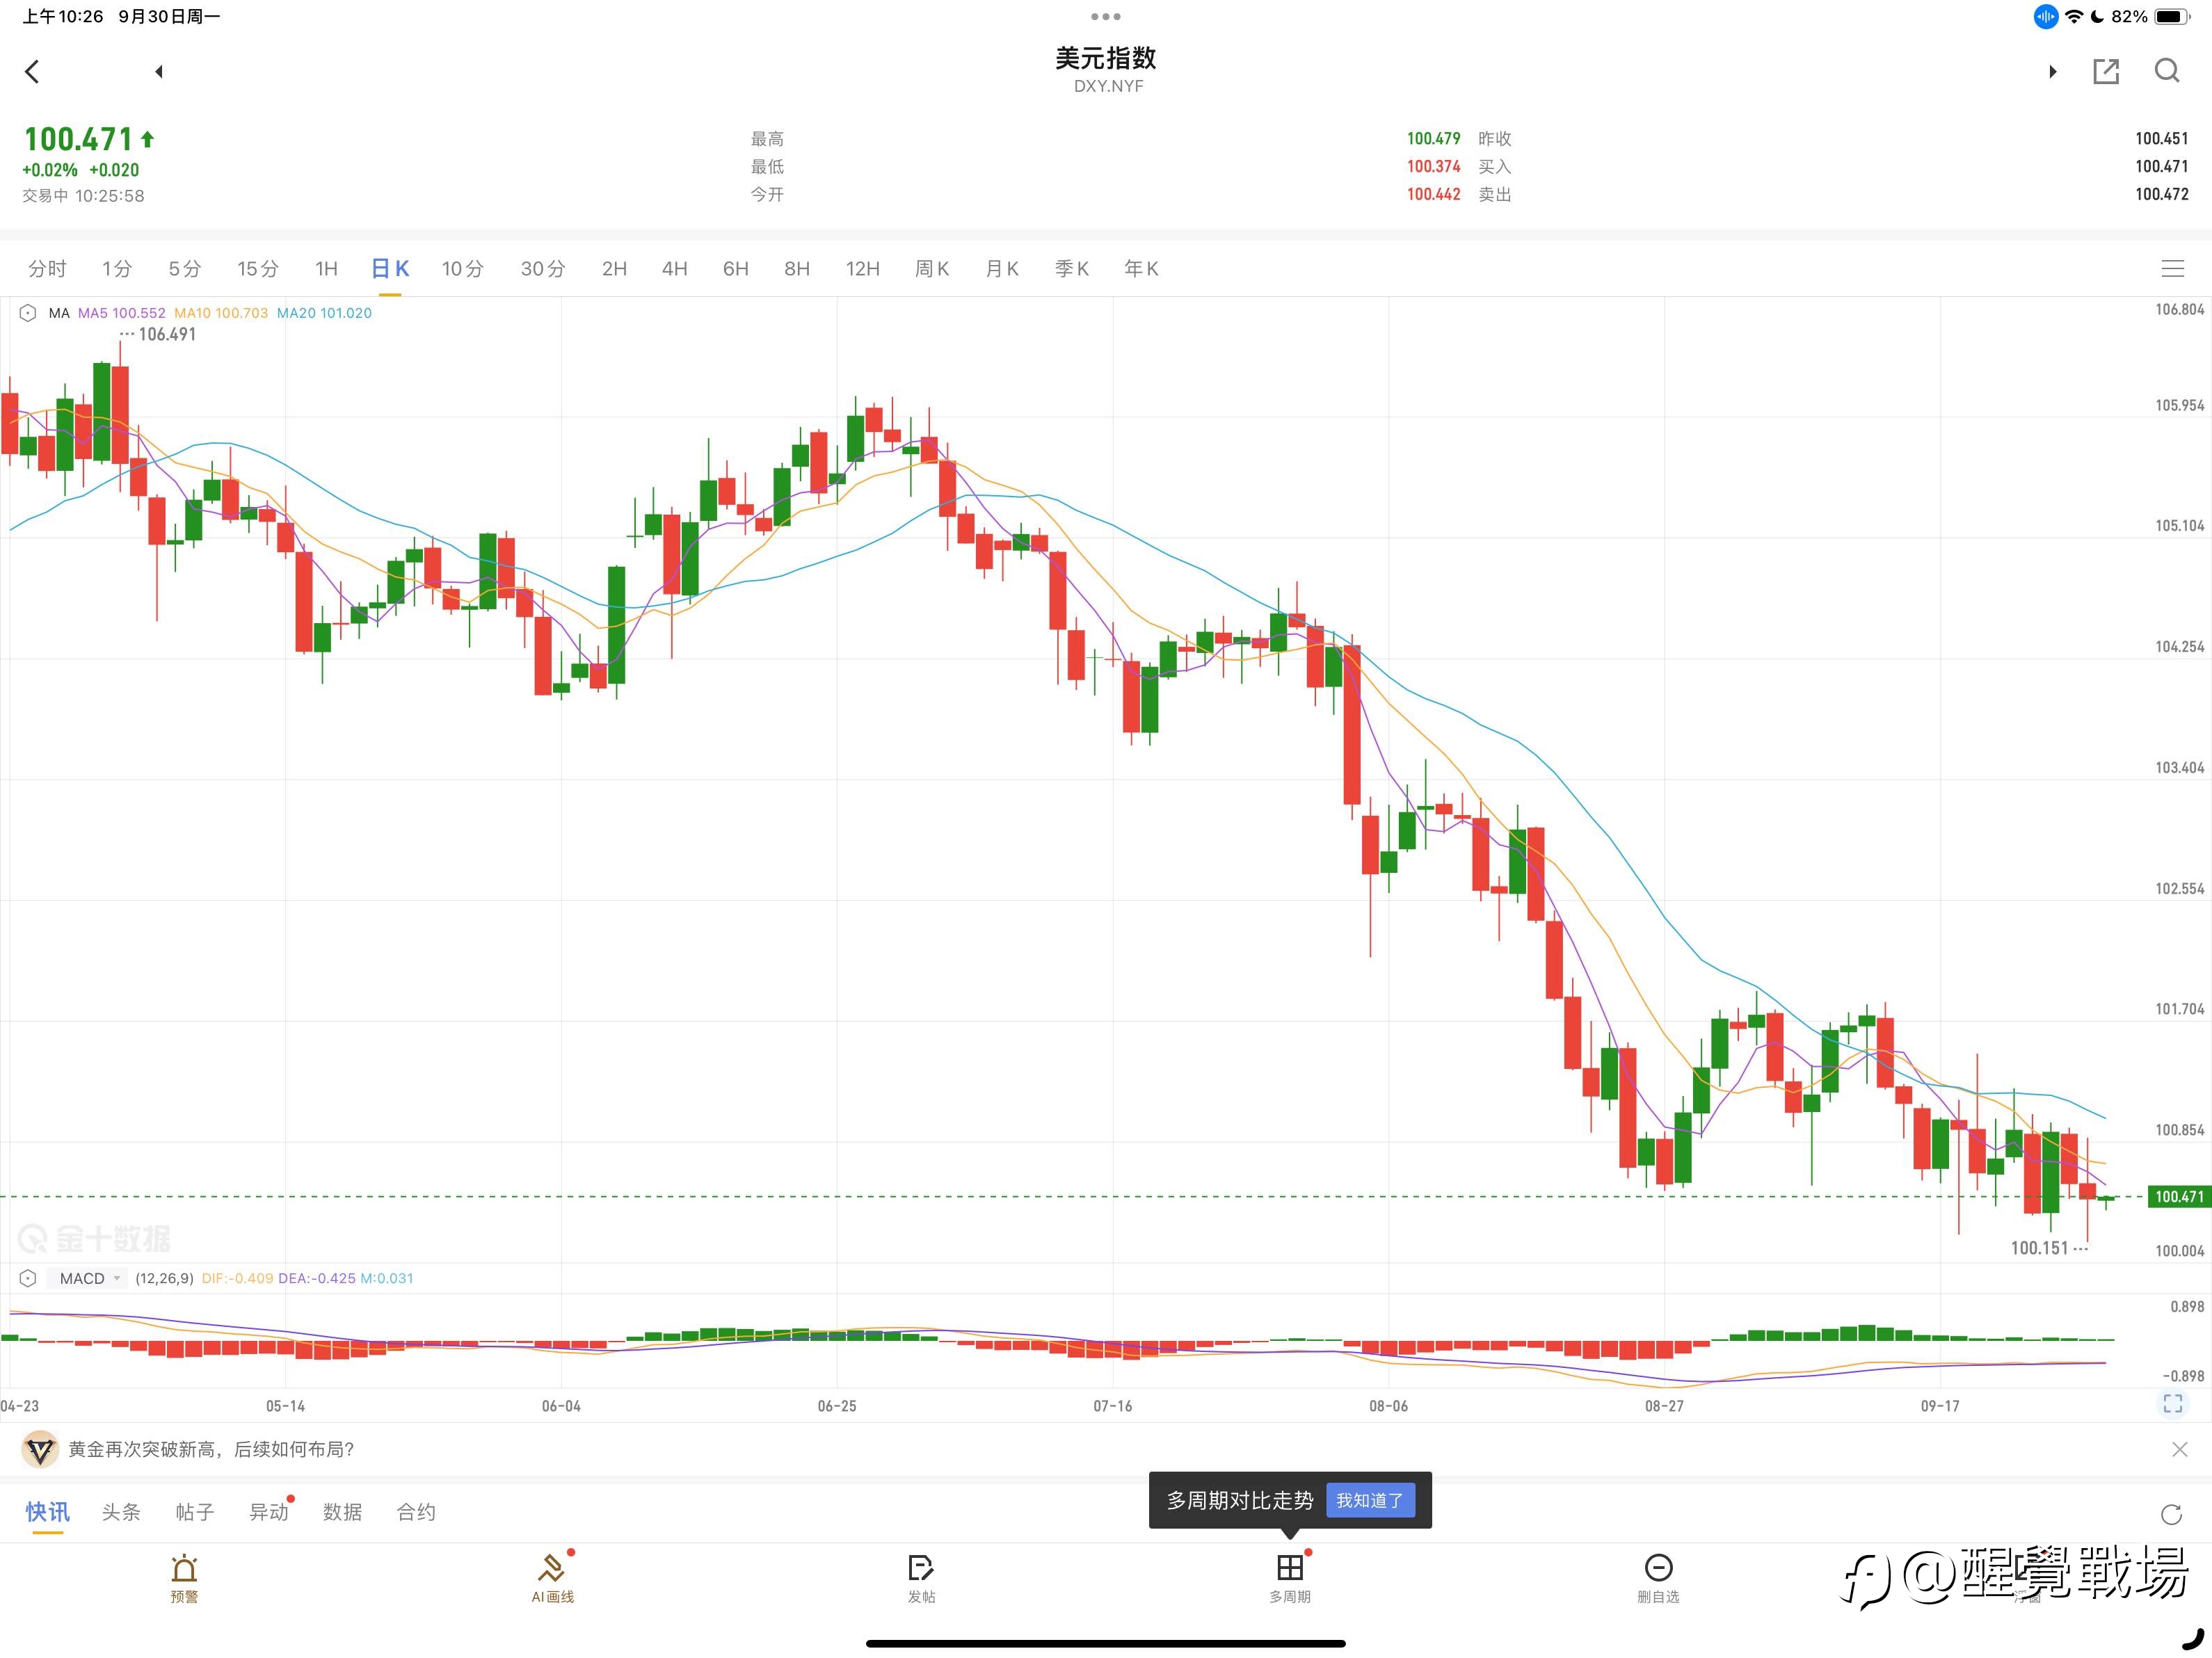Image resolution: width=2212 pixels, height=1658 pixels.
Task: Toggle fullscreen chart icon
Action: tap(2173, 1403)
